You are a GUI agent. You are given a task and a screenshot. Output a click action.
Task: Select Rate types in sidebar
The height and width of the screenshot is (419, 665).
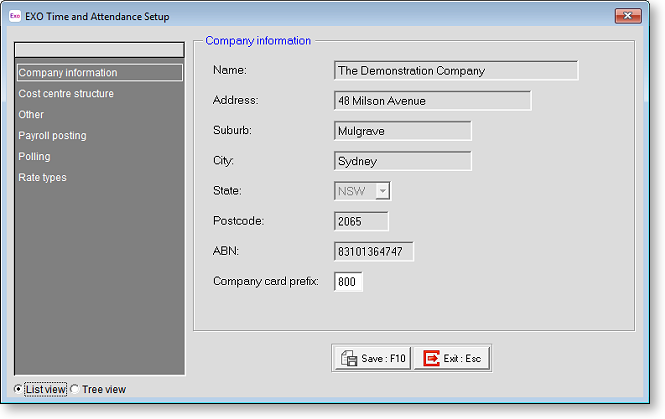42,178
